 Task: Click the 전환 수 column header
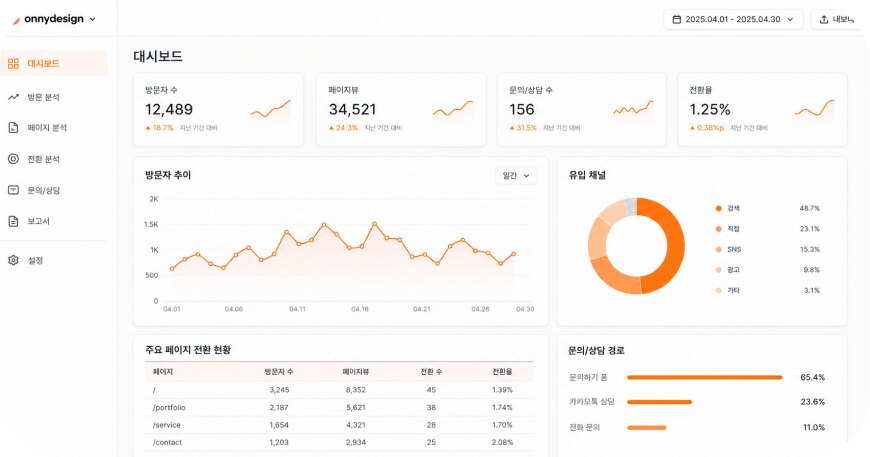coord(431,372)
